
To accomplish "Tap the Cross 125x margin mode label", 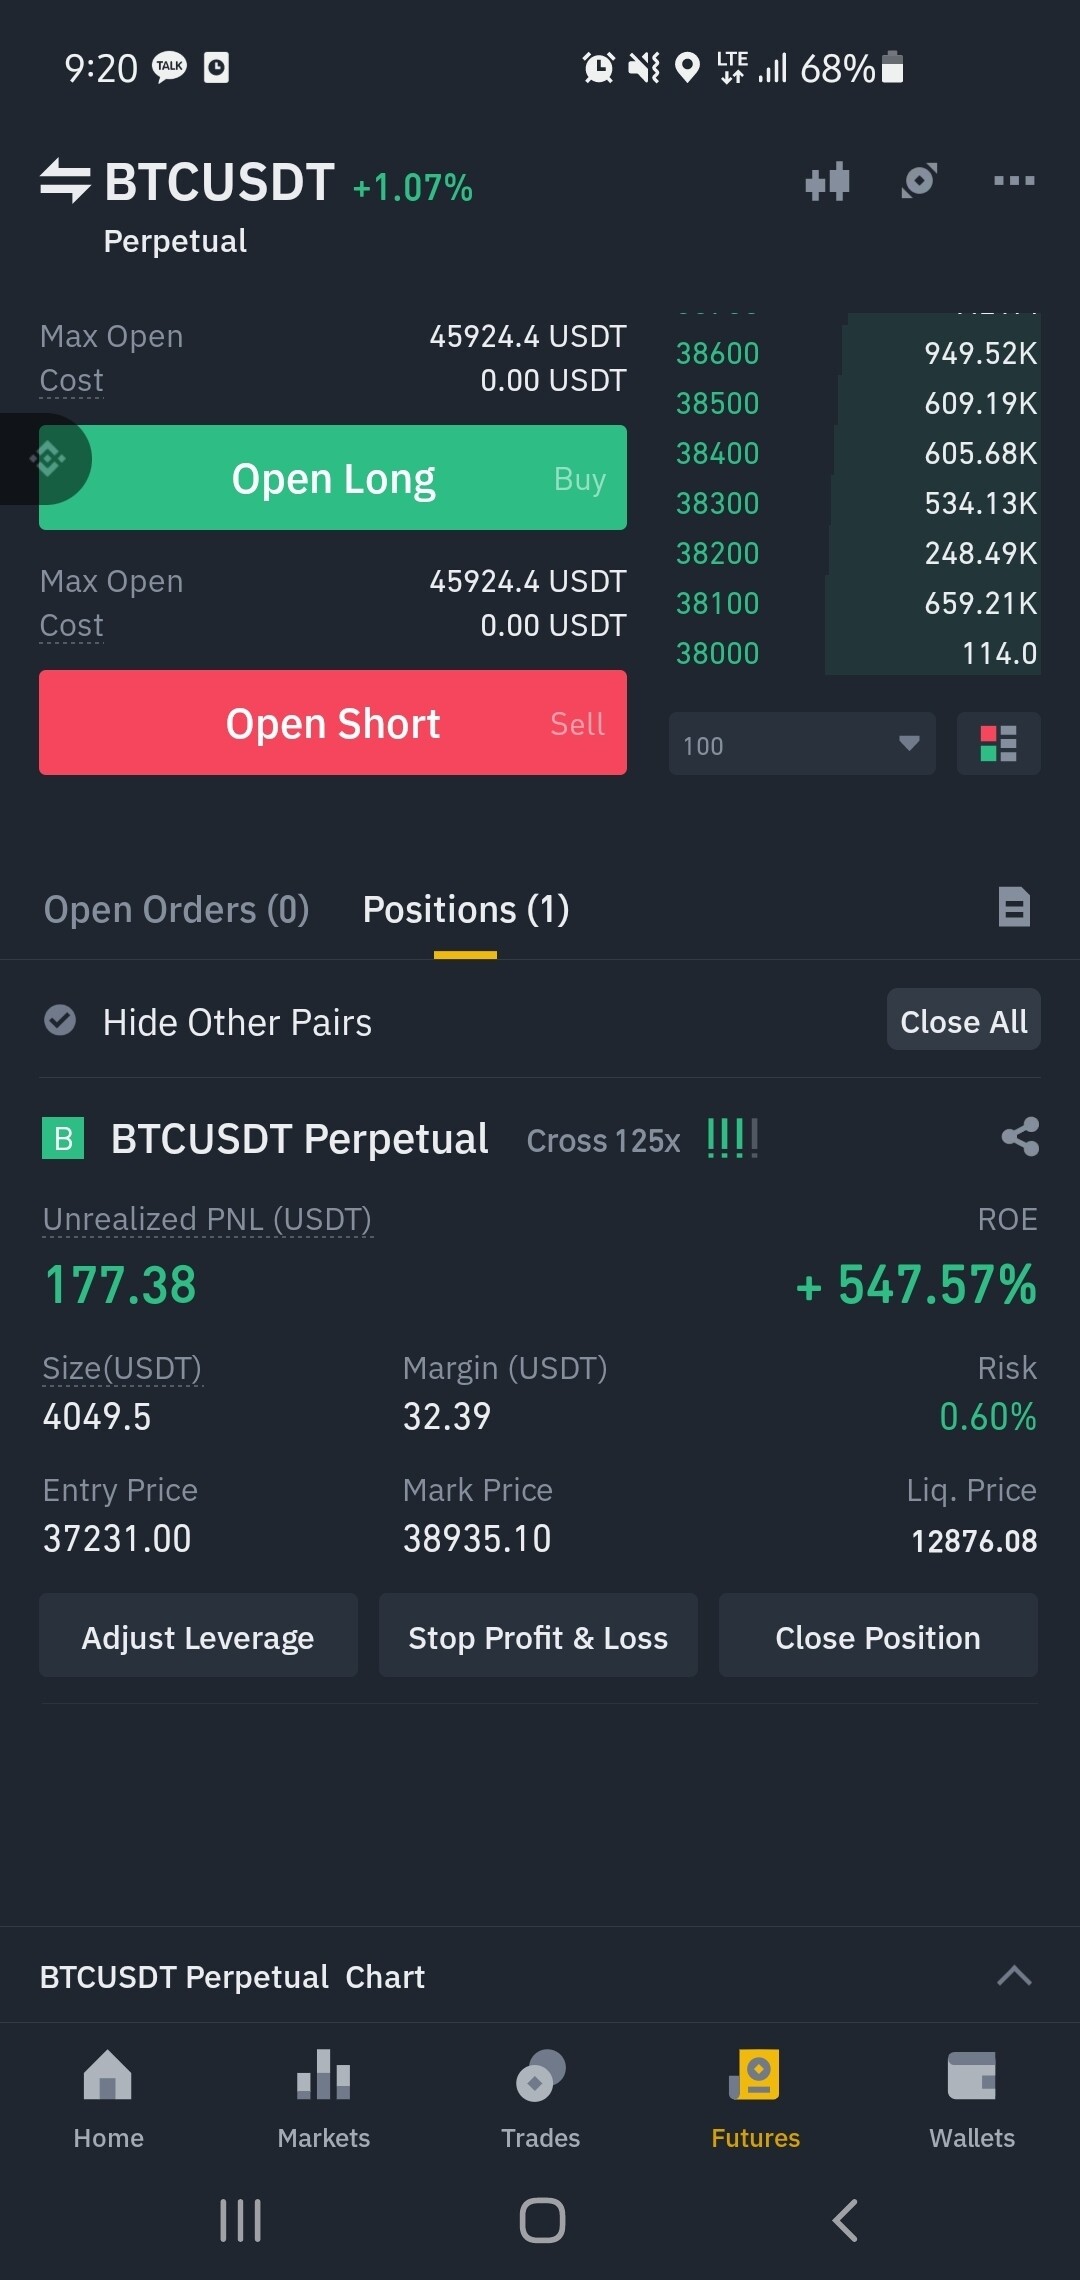I will coord(603,1141).
